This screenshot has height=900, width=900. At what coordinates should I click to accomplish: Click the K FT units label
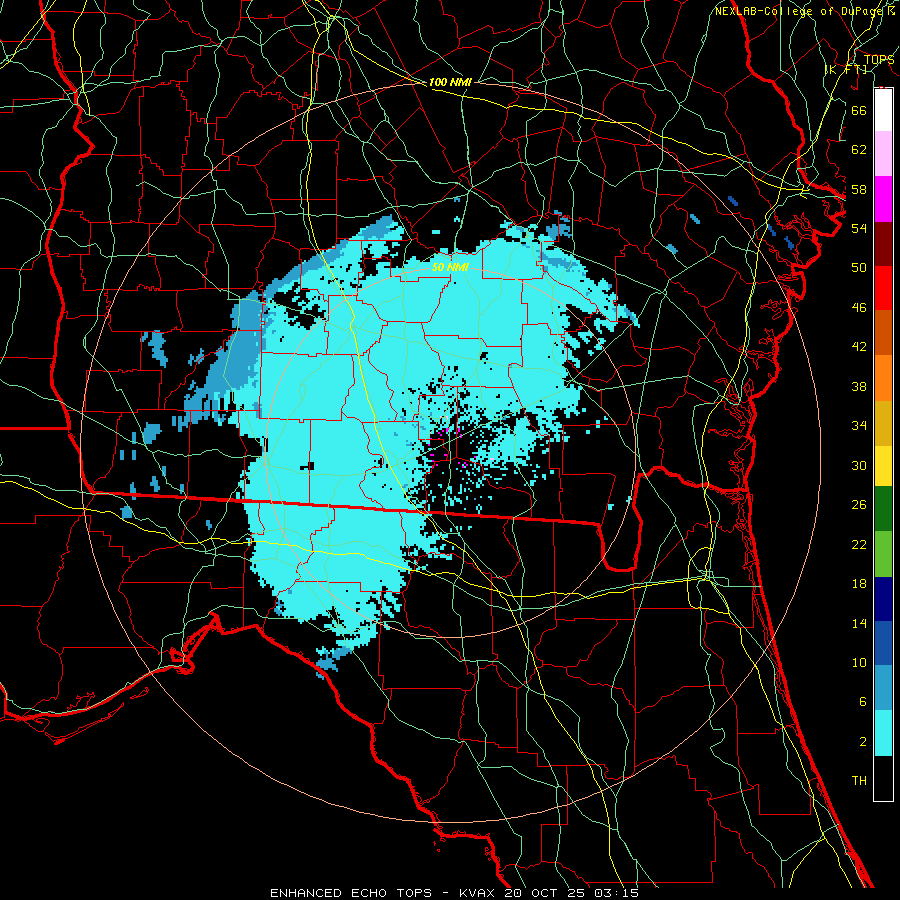[x=846, y=70]
